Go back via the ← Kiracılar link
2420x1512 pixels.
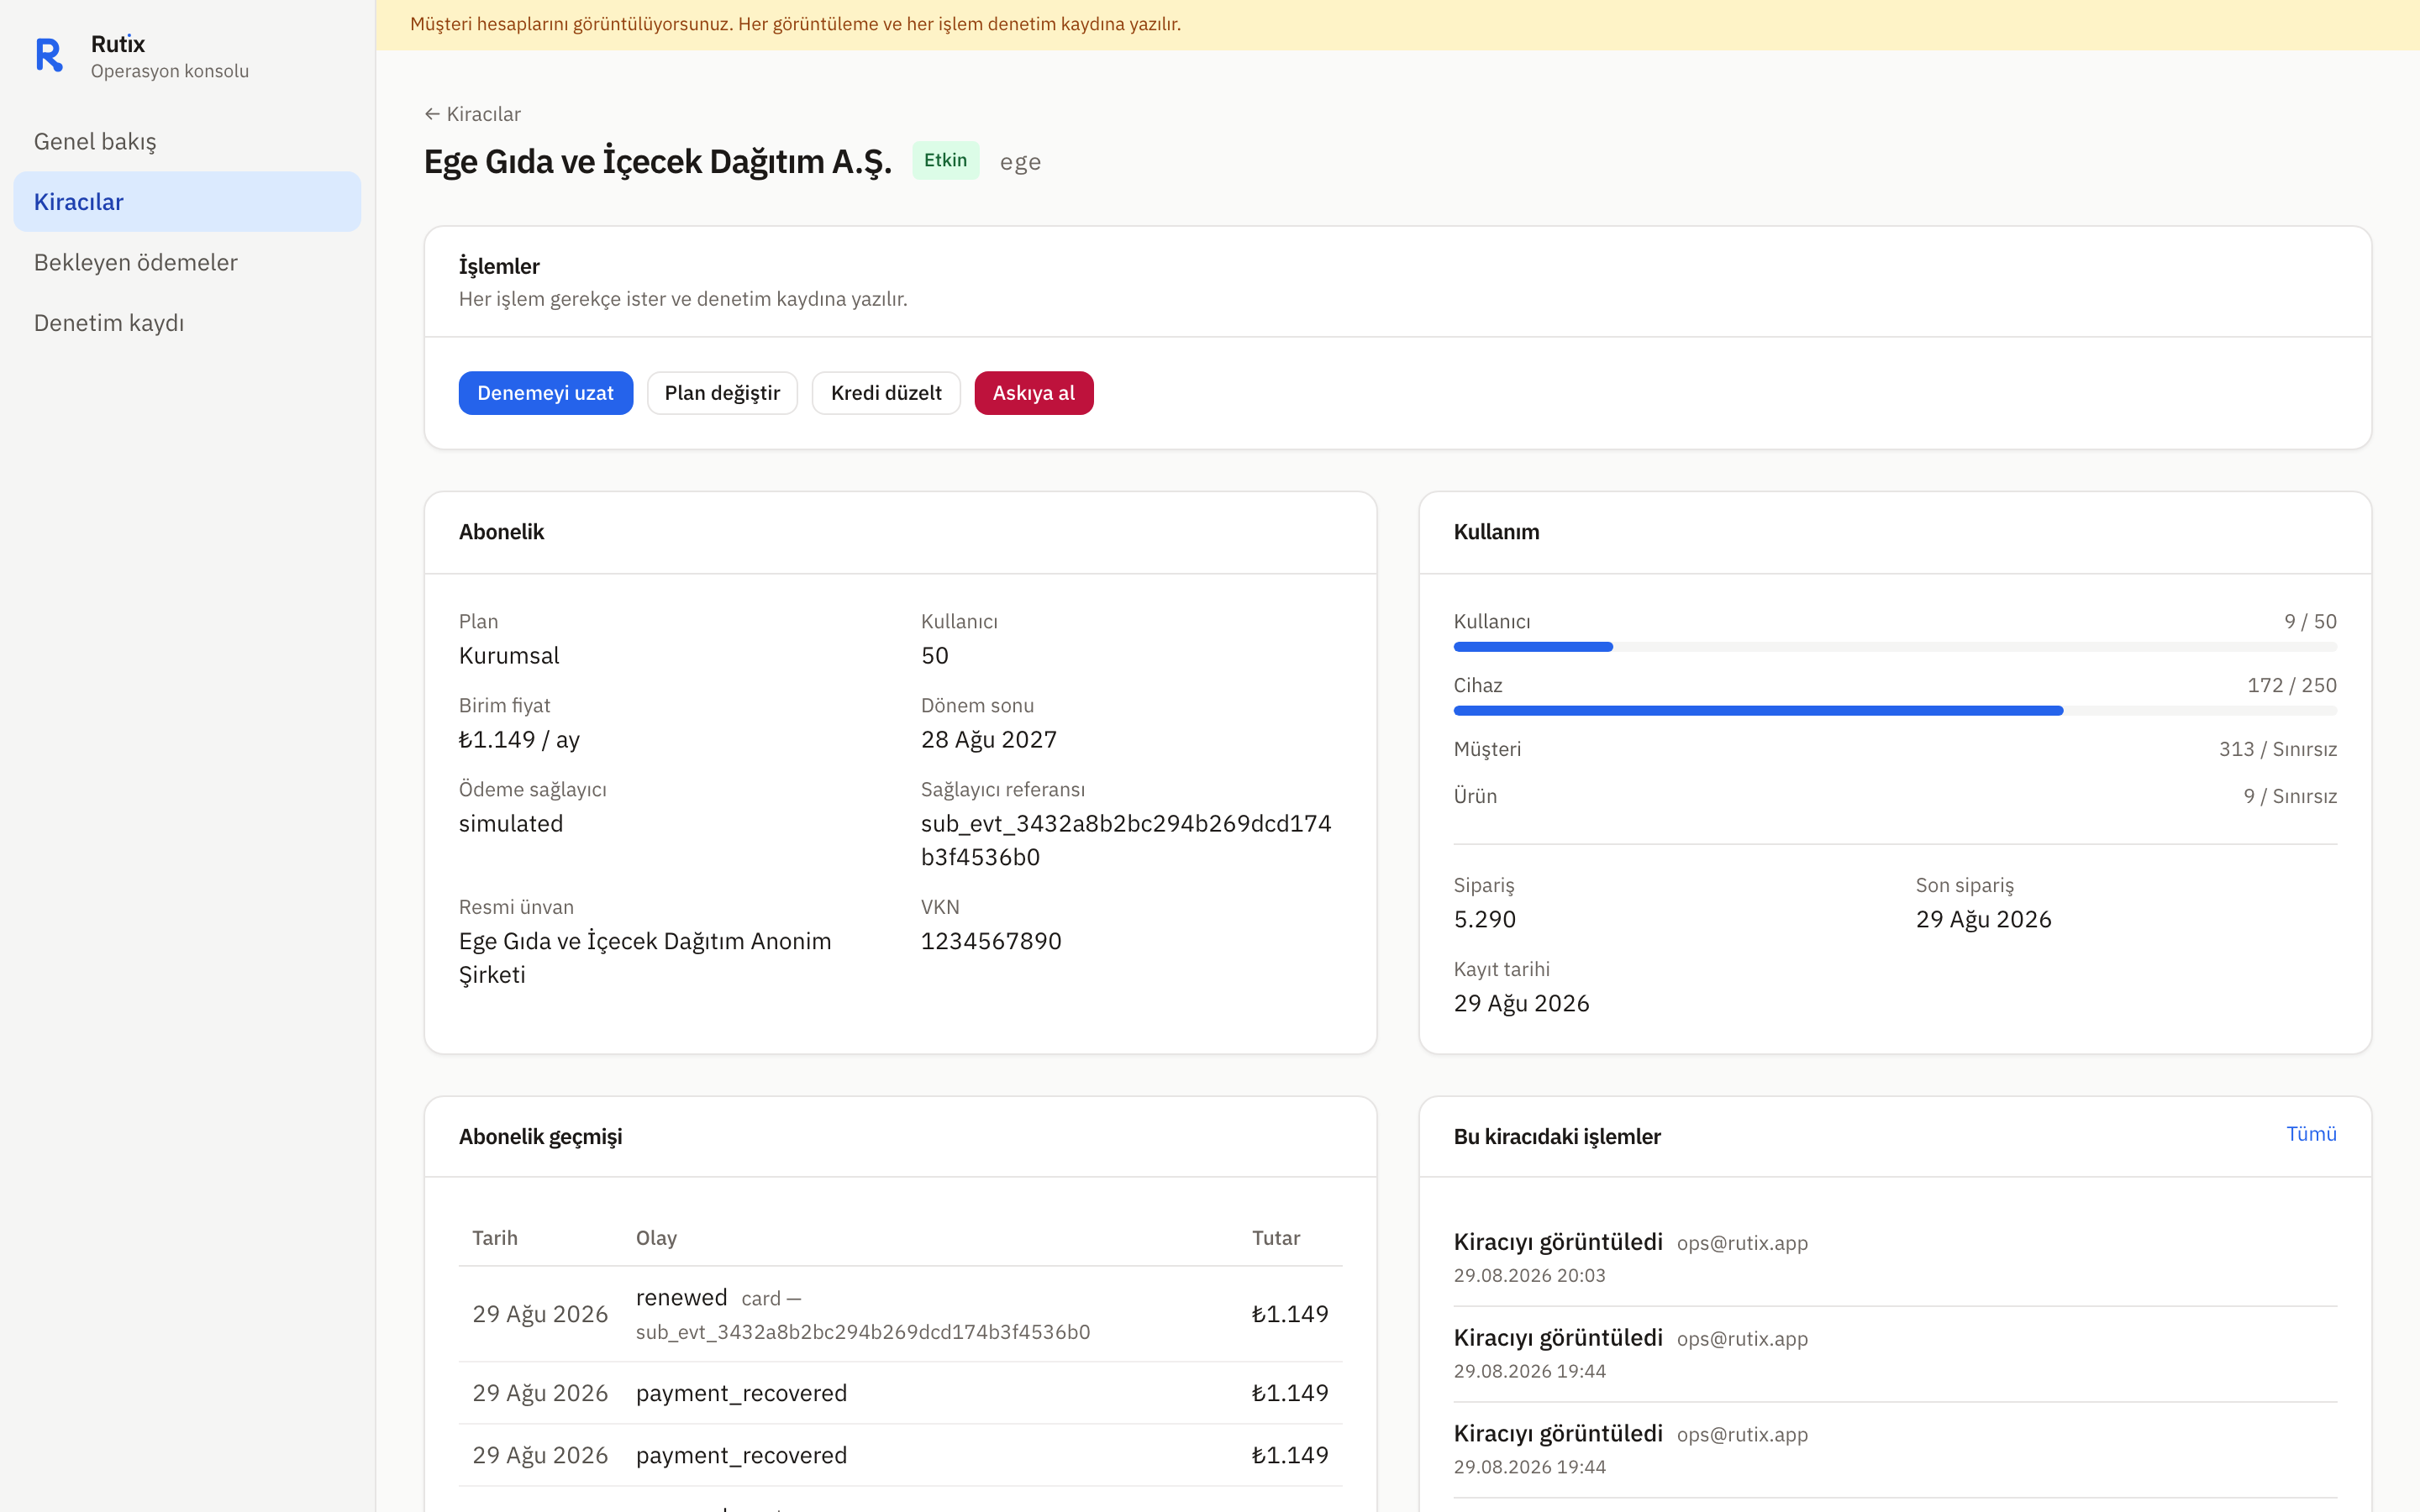click(472, 114)
